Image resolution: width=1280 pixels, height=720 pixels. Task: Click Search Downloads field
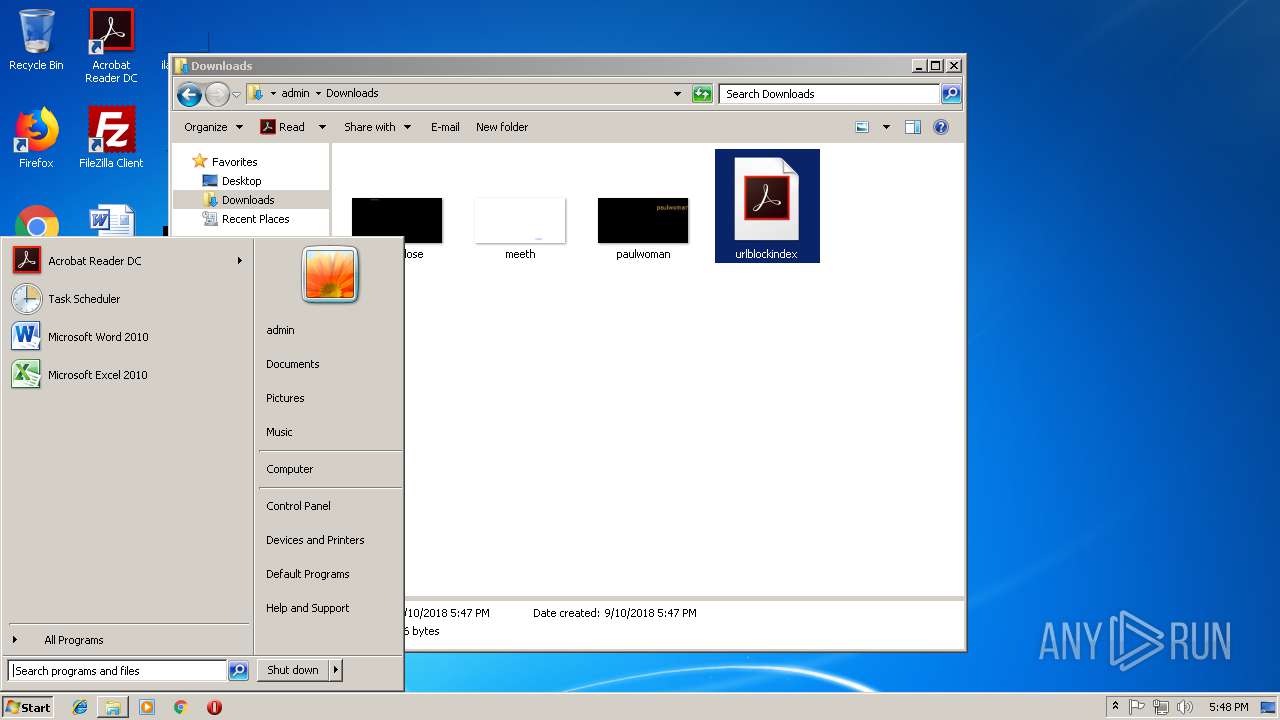click(x=830, y=94)
